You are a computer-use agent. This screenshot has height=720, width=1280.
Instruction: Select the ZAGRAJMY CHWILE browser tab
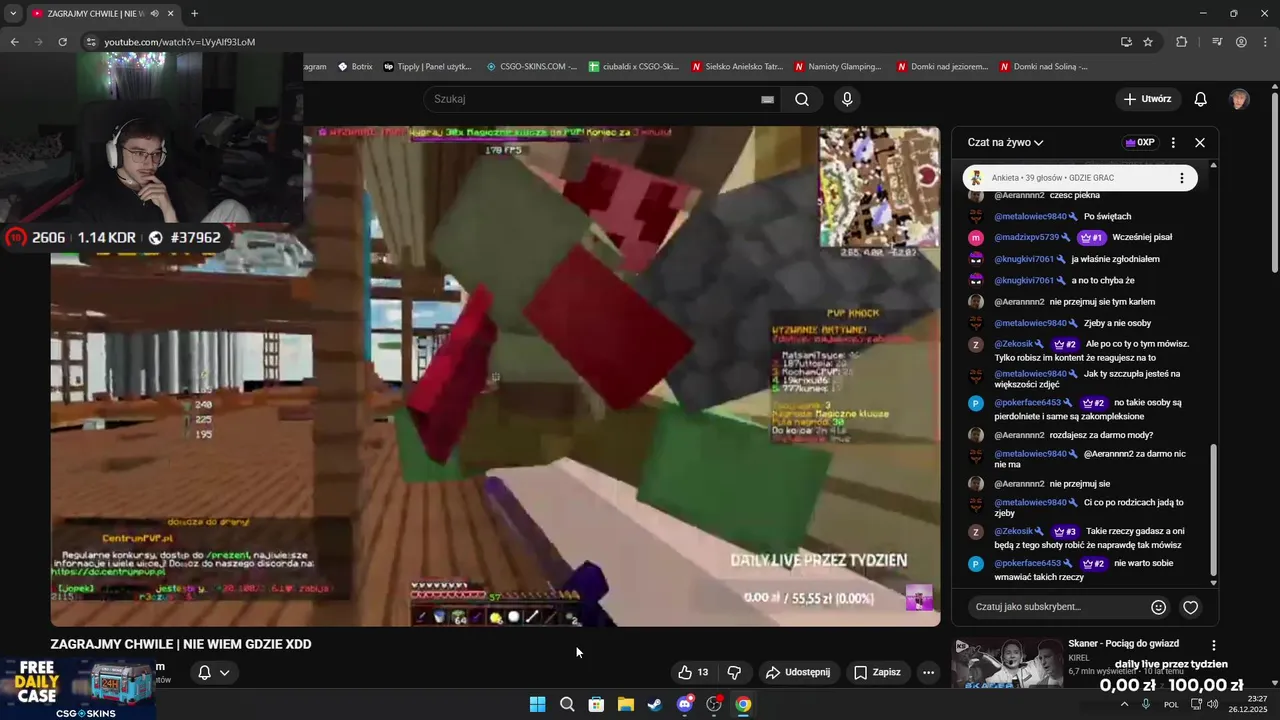pos(103,14)
